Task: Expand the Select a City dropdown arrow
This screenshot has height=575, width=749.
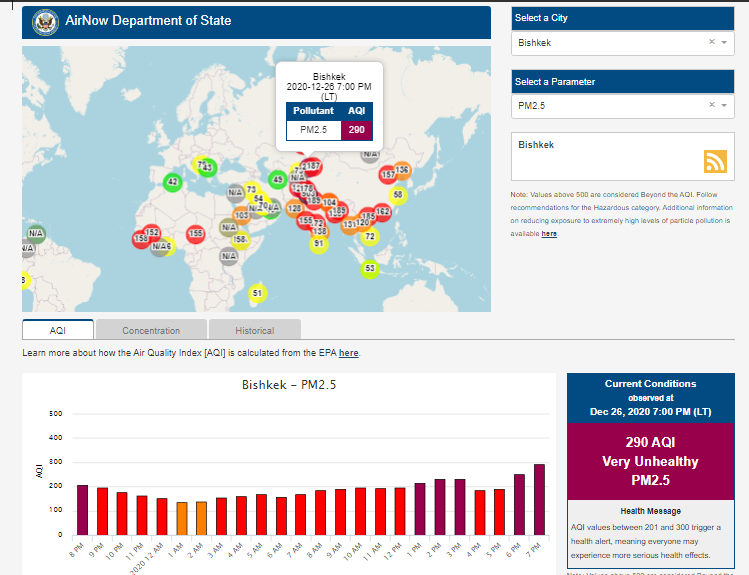Action: pyautogui.click(x=724, y=43)
